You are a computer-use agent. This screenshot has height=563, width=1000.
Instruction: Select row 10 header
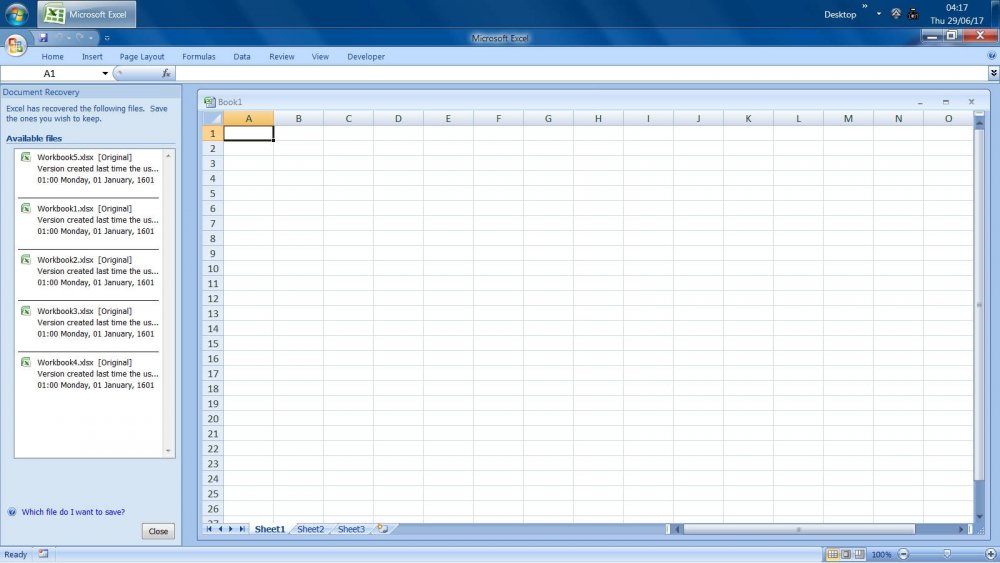(x=213, y=268)
